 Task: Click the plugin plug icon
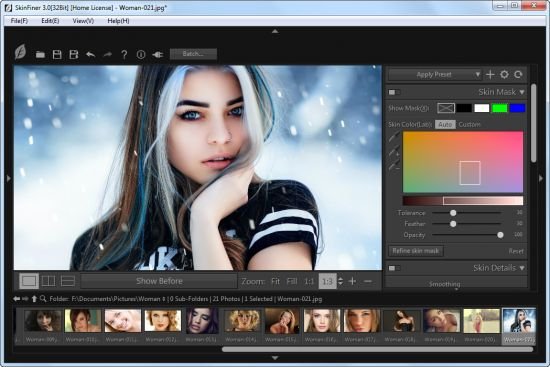click(157, 55)
